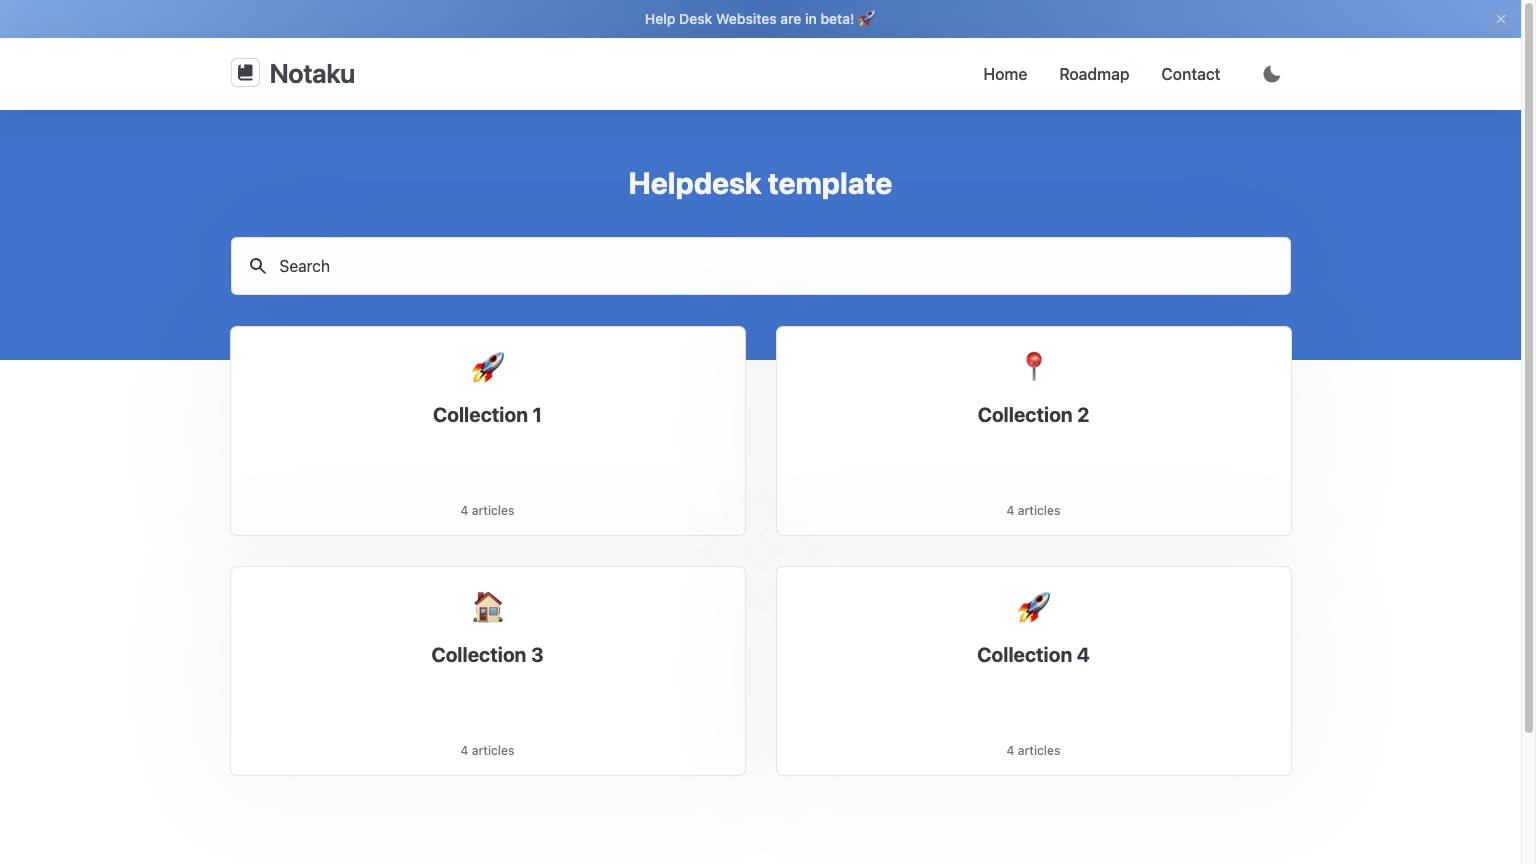Screen dimensions: 1536x864
Task: Open the Collection 1 title link
Action: [488, 415]
